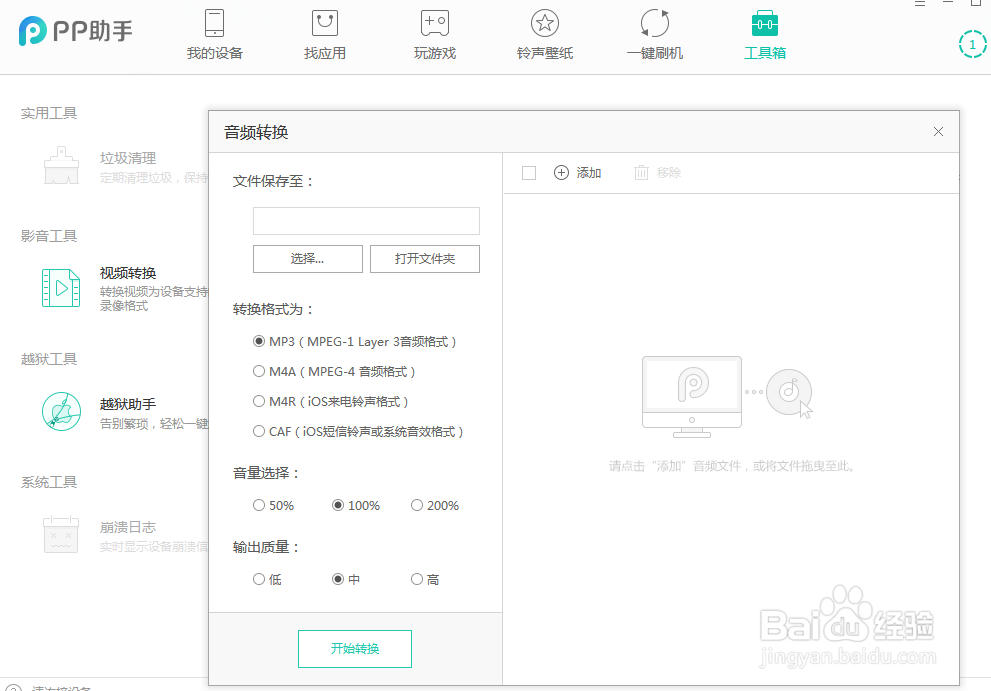
Task: Click the save path input field
Action: click(366, 220)
